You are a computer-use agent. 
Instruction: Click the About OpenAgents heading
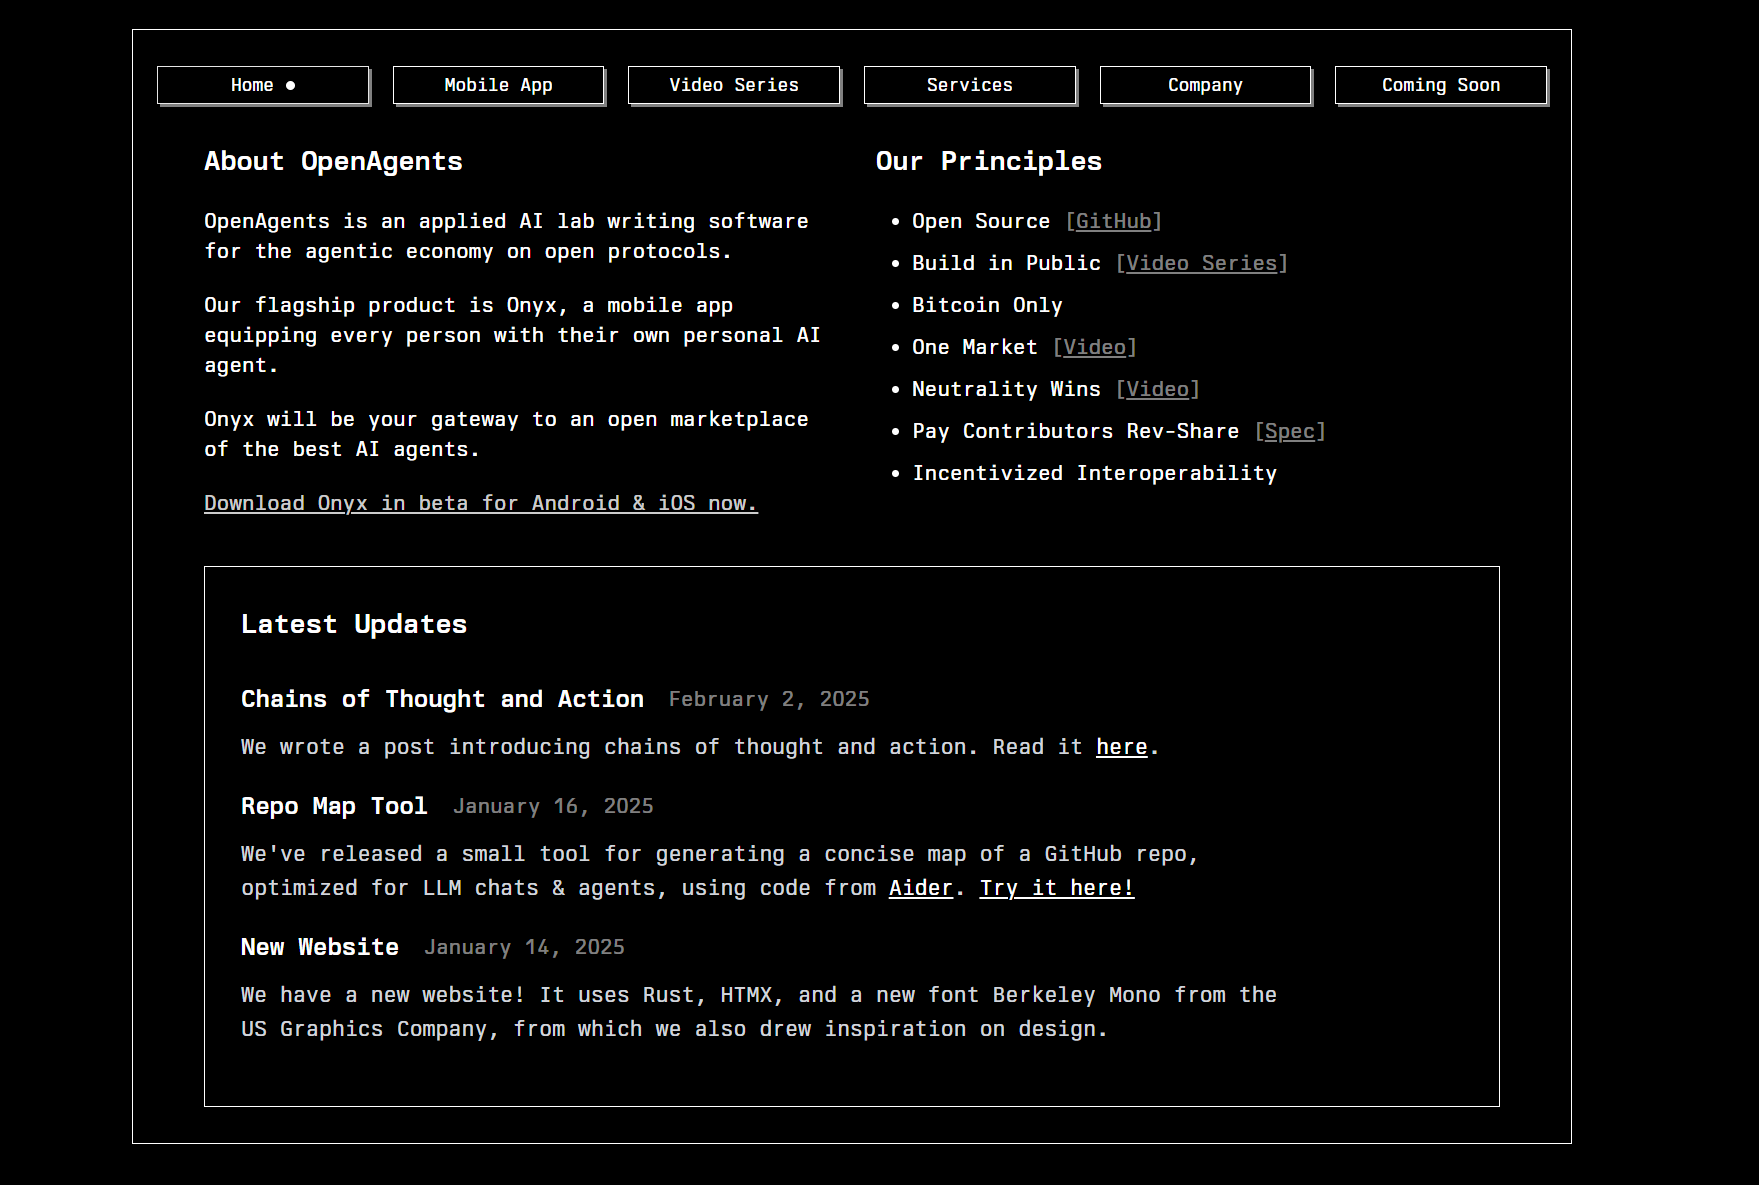pos(333,161)
